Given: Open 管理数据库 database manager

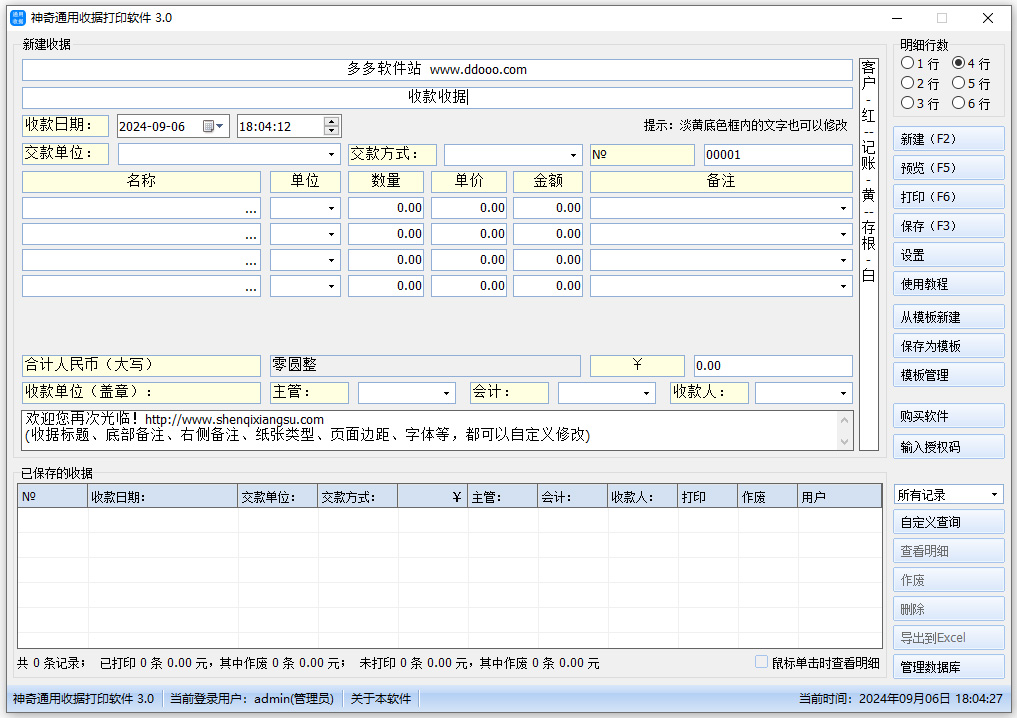Looking at the screenshot, I should pyautogui.click(x=948, y=666).
